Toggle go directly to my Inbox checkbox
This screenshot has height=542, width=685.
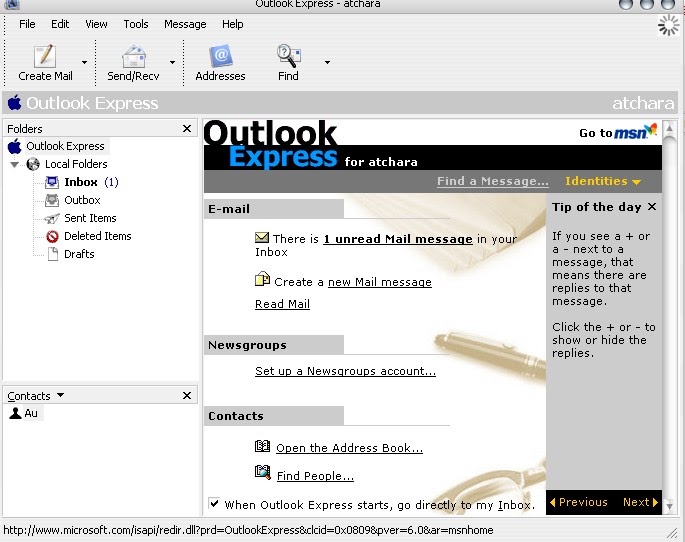point(214,504)
